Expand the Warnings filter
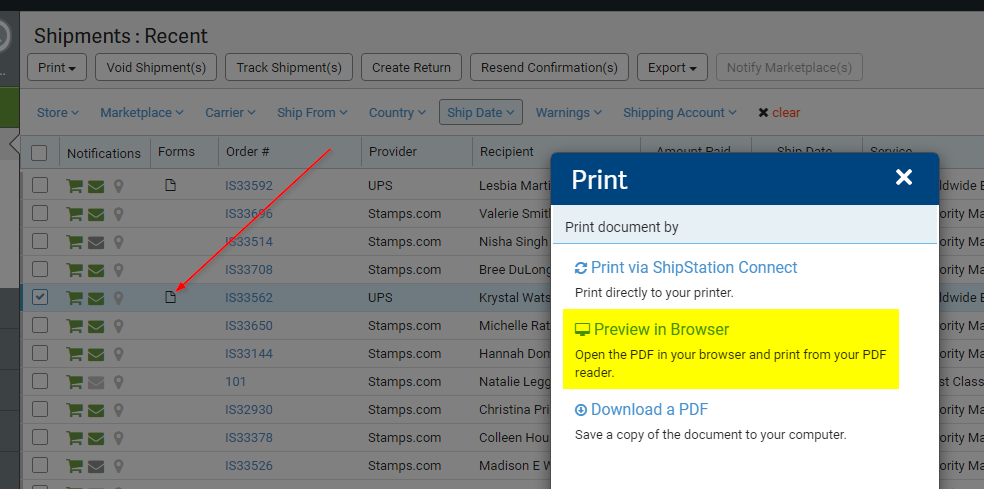Screen dimensions: 984x489 pos(569,113)
